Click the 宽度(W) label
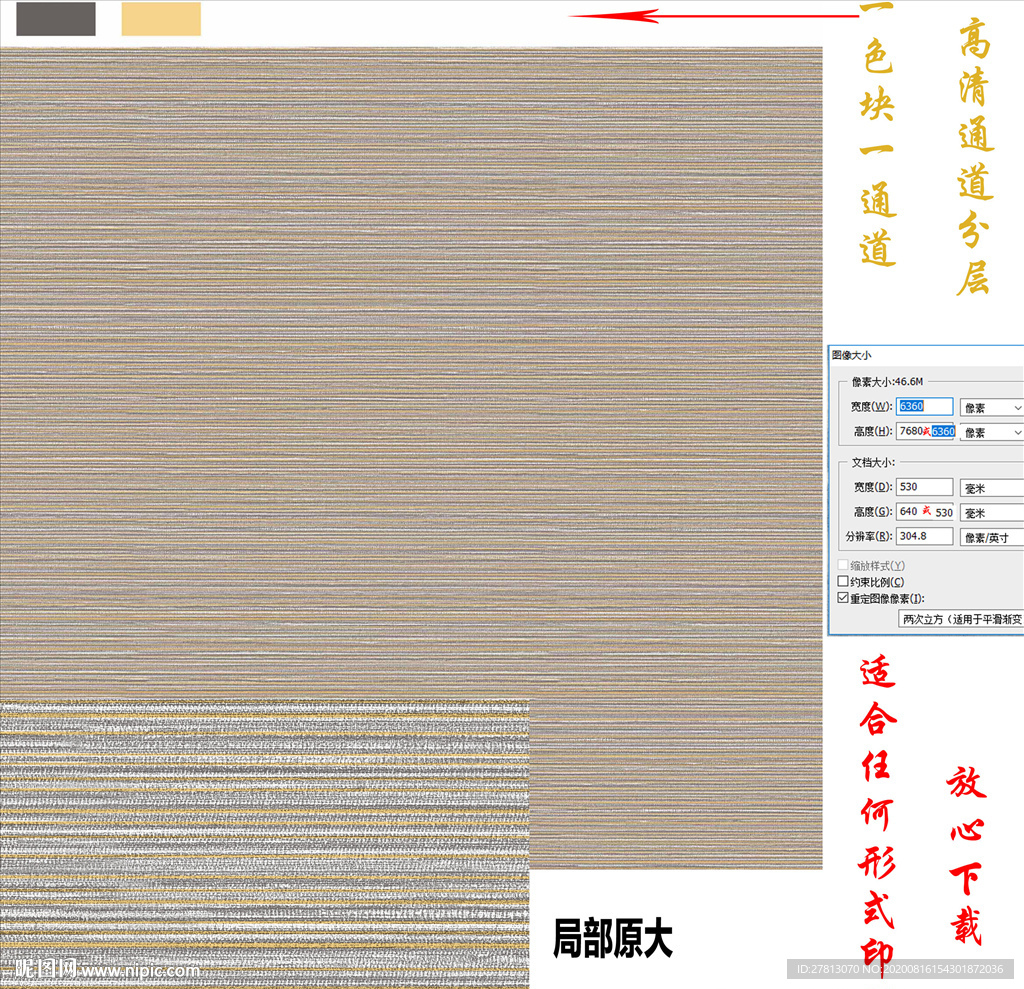Image resolution: width=1024 pixels, height=989 pixels. [871, 406]
